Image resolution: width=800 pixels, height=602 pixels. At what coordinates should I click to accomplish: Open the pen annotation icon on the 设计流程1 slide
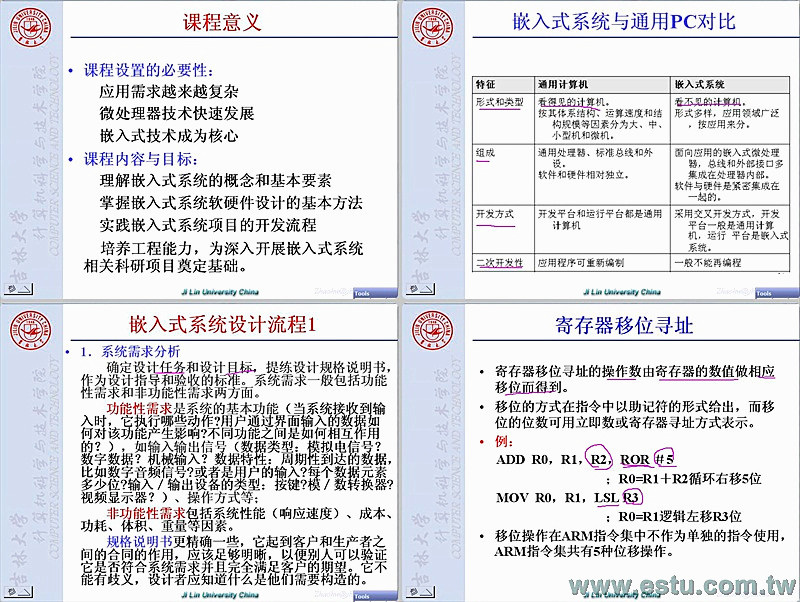(18, 592)
